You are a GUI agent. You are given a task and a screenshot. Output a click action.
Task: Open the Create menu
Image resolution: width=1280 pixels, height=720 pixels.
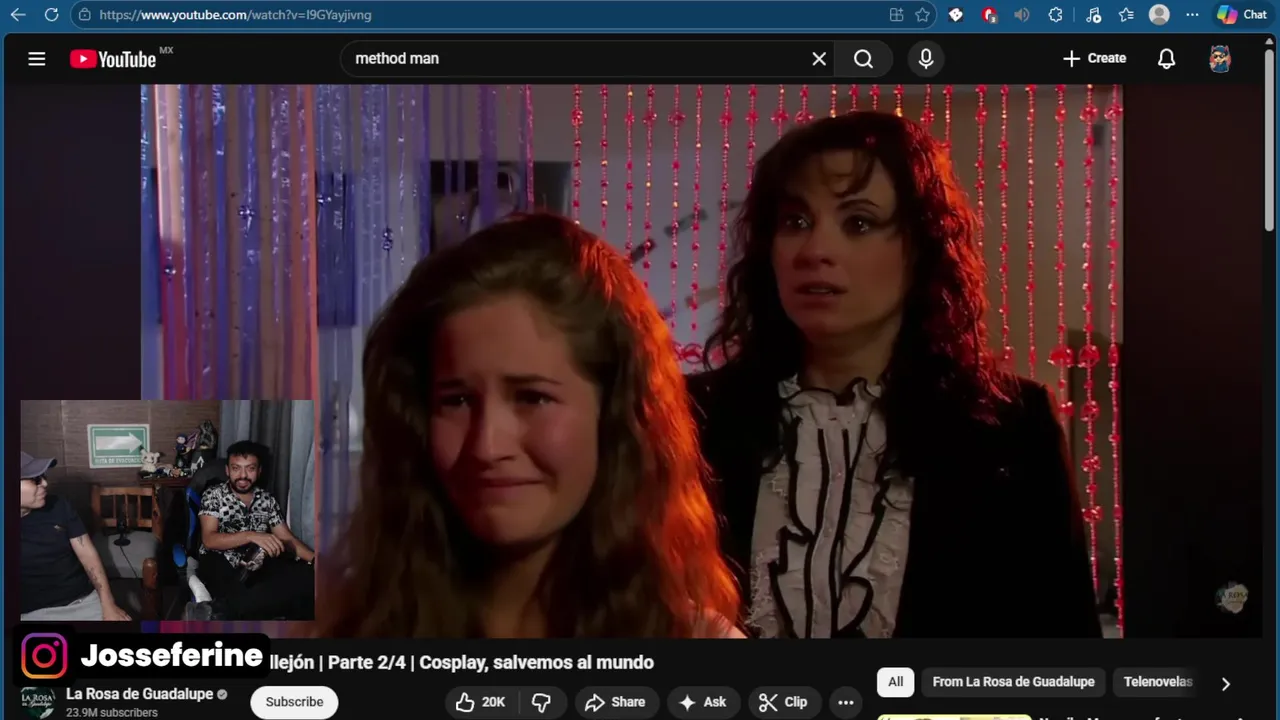click(x=1094, y=59)
